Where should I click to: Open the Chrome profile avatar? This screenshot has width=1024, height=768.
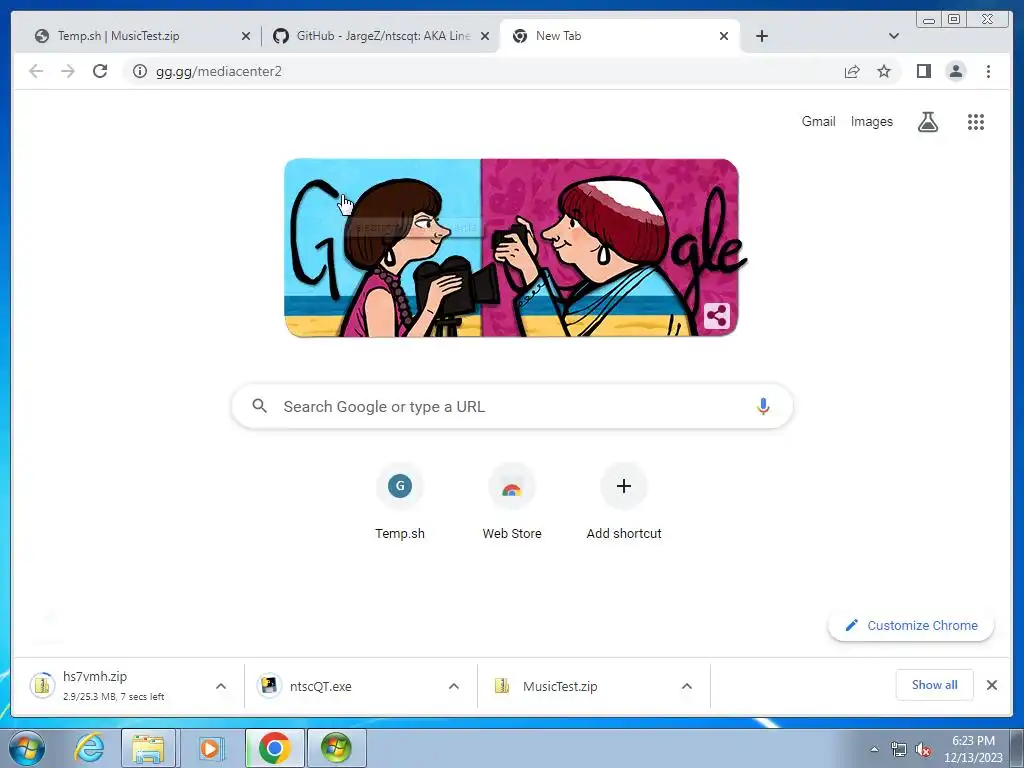(x=955, y=71)
